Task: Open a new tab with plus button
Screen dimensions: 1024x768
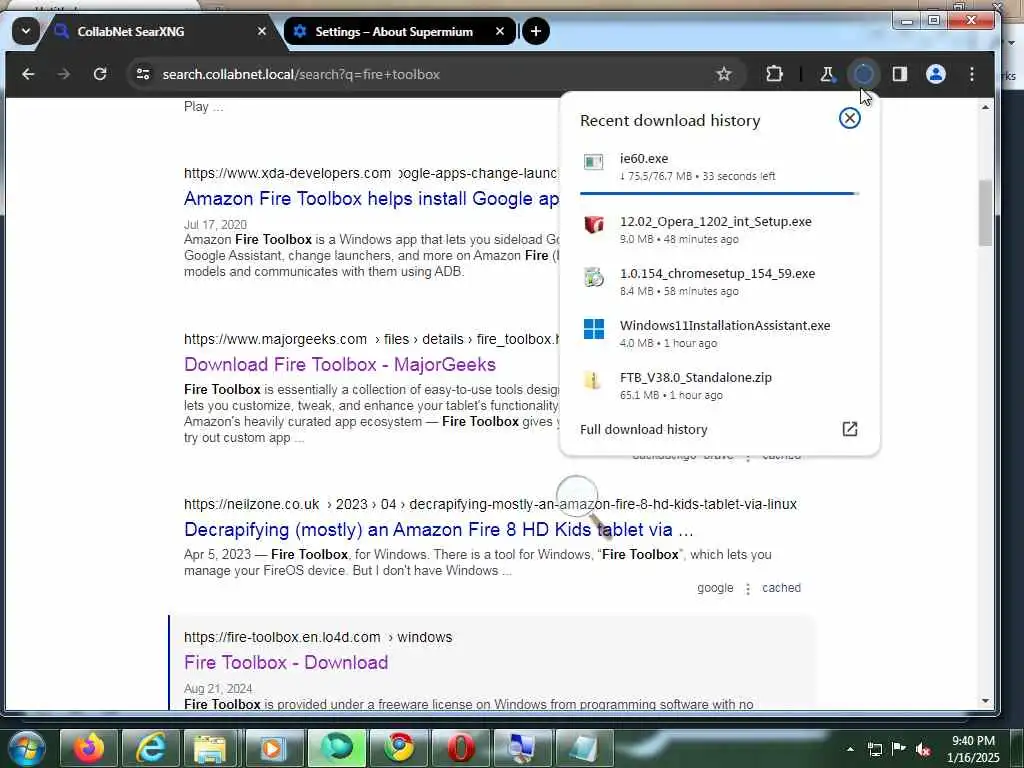Action: [536, 31]
